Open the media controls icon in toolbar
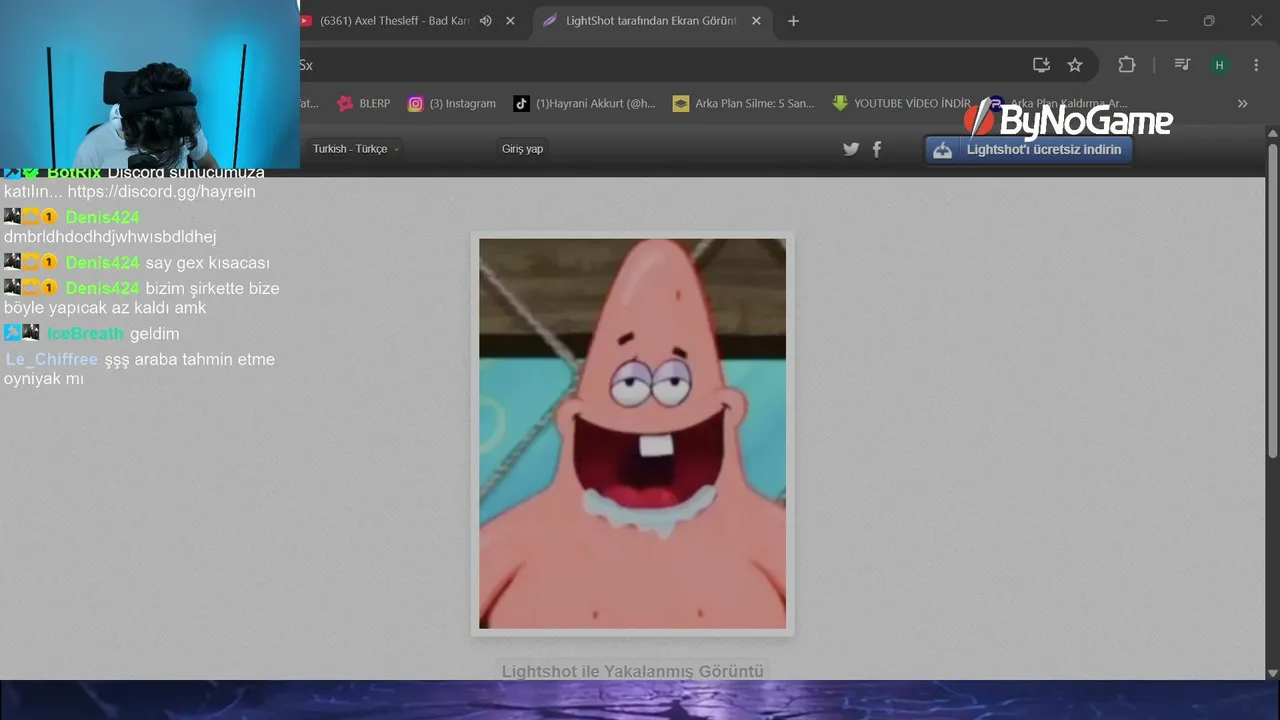 point(1182,65)
